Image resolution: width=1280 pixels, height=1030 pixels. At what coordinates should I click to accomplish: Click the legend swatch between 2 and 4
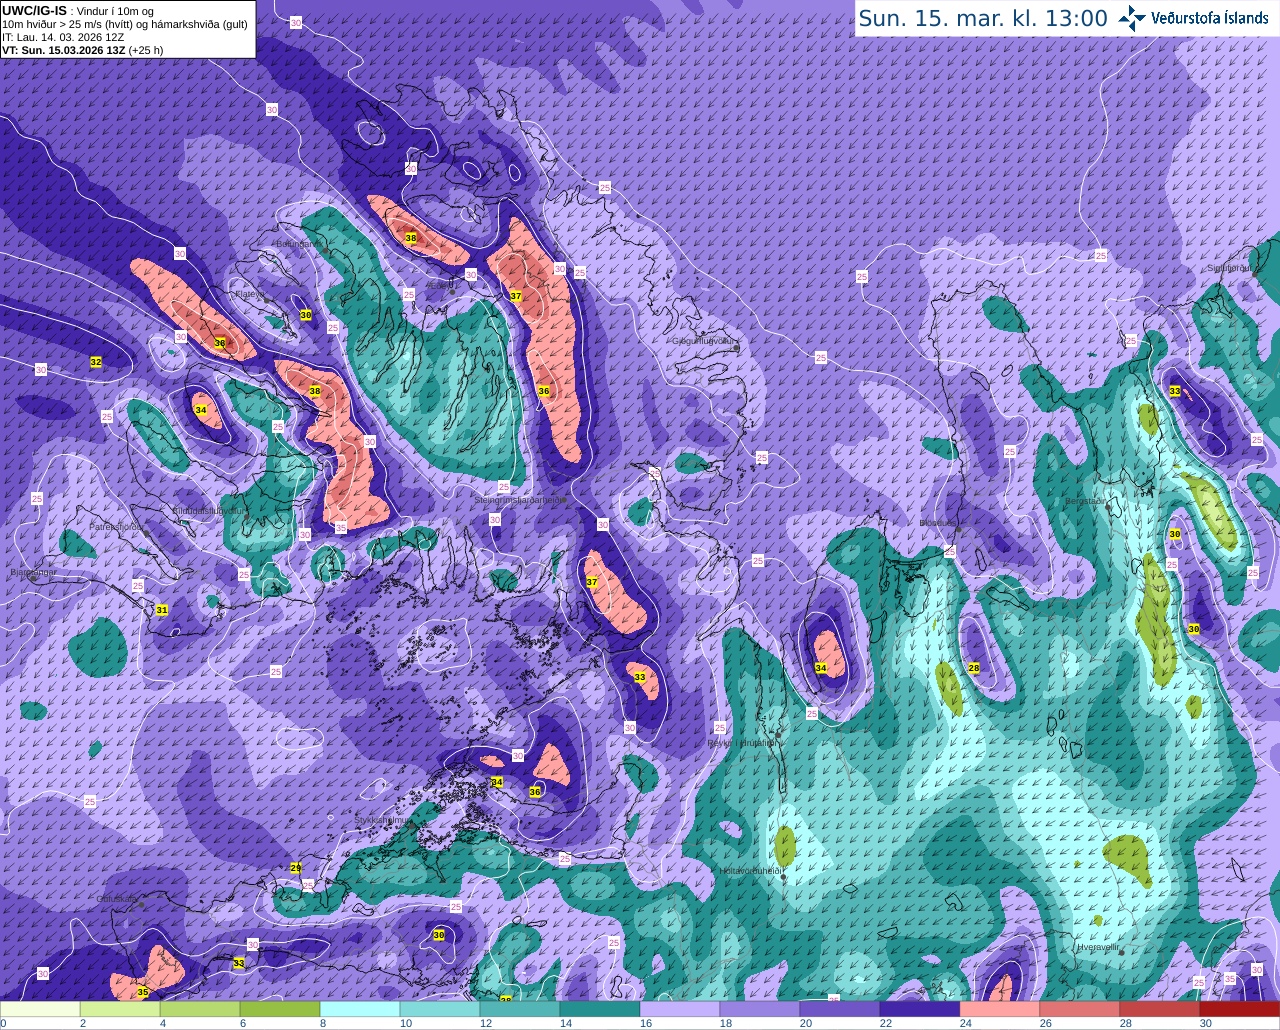[120, 1009]
